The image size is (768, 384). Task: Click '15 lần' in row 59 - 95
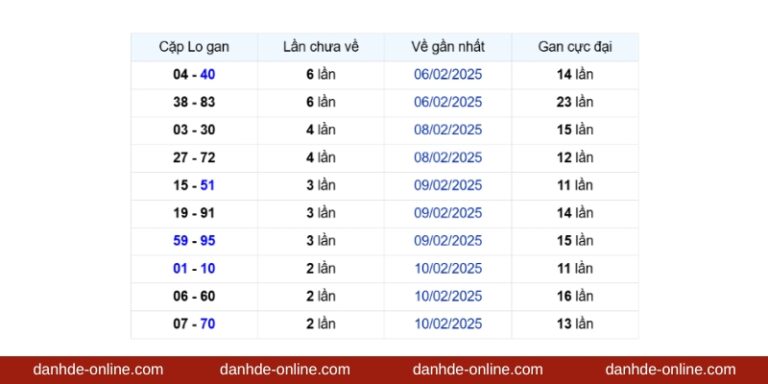[x=575, y=241]
